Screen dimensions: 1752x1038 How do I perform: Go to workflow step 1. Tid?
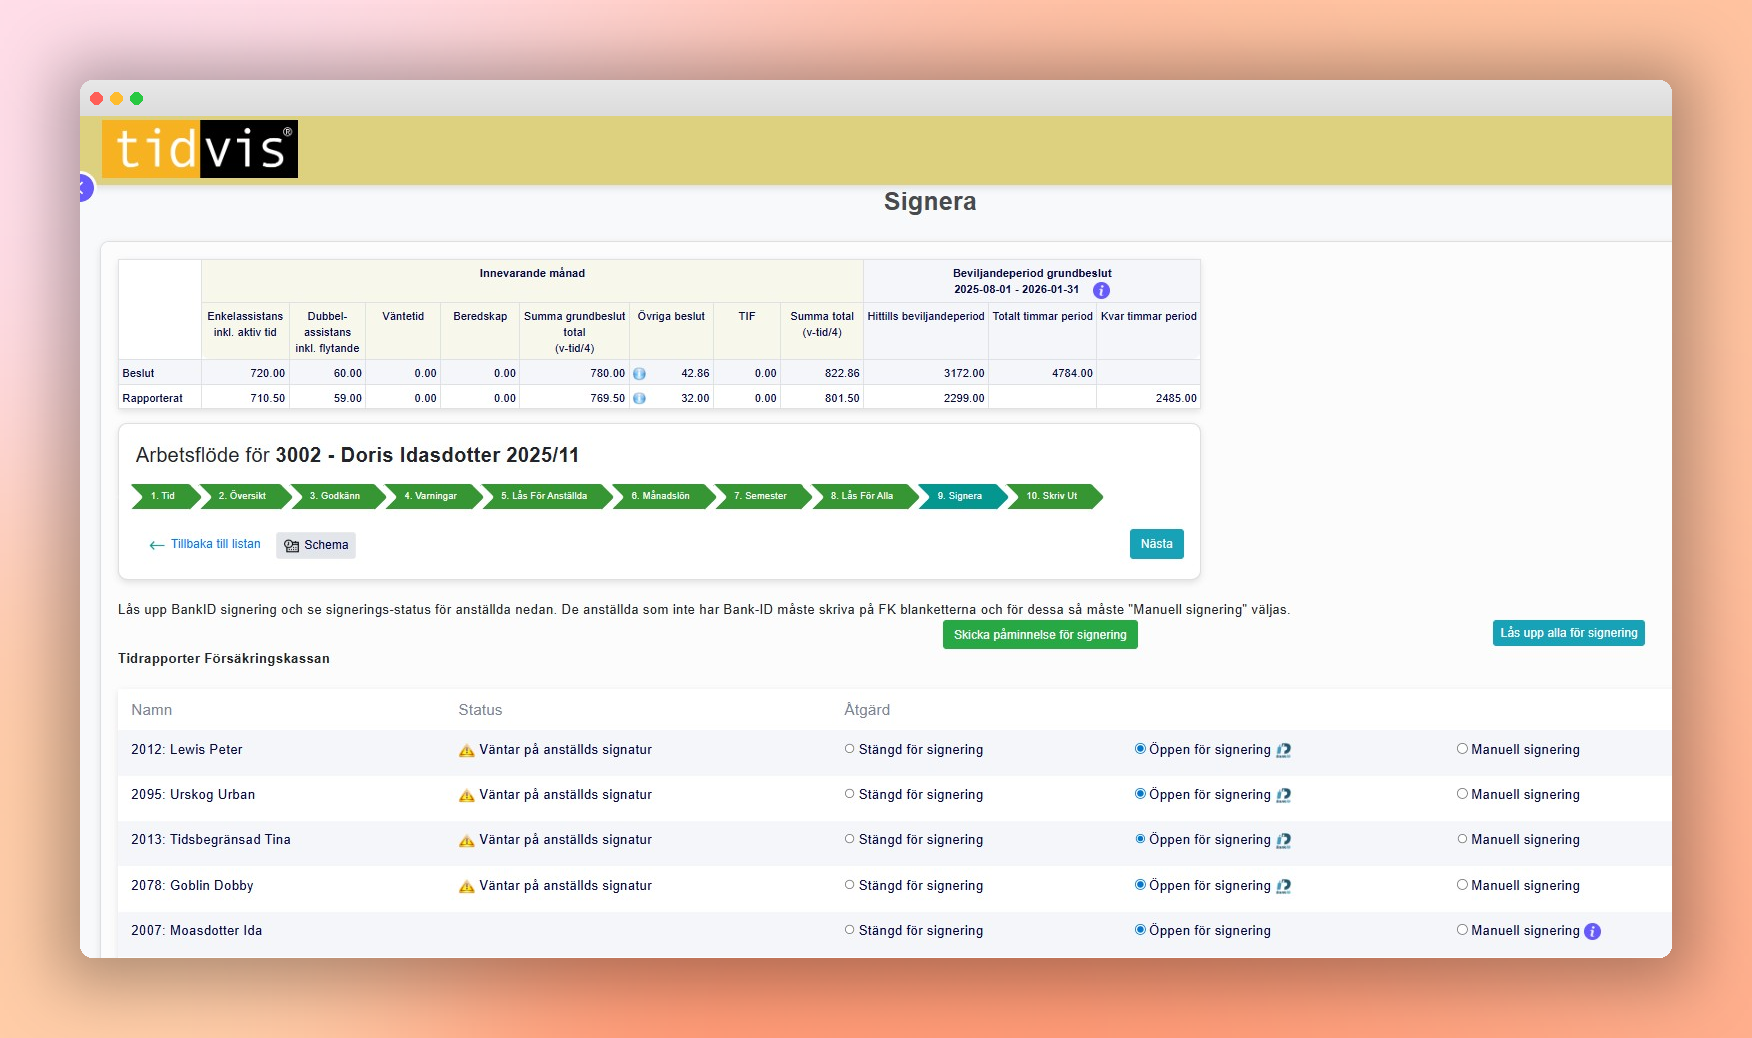(x=163, y=496)
